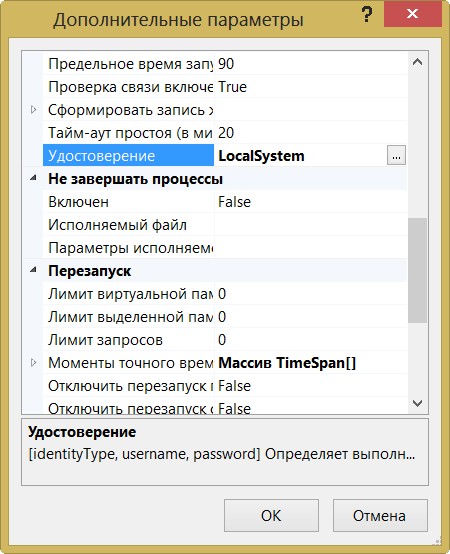Click the scrollbar up arrow
Viewport: 450px width, 554px height.
(418, 62)
